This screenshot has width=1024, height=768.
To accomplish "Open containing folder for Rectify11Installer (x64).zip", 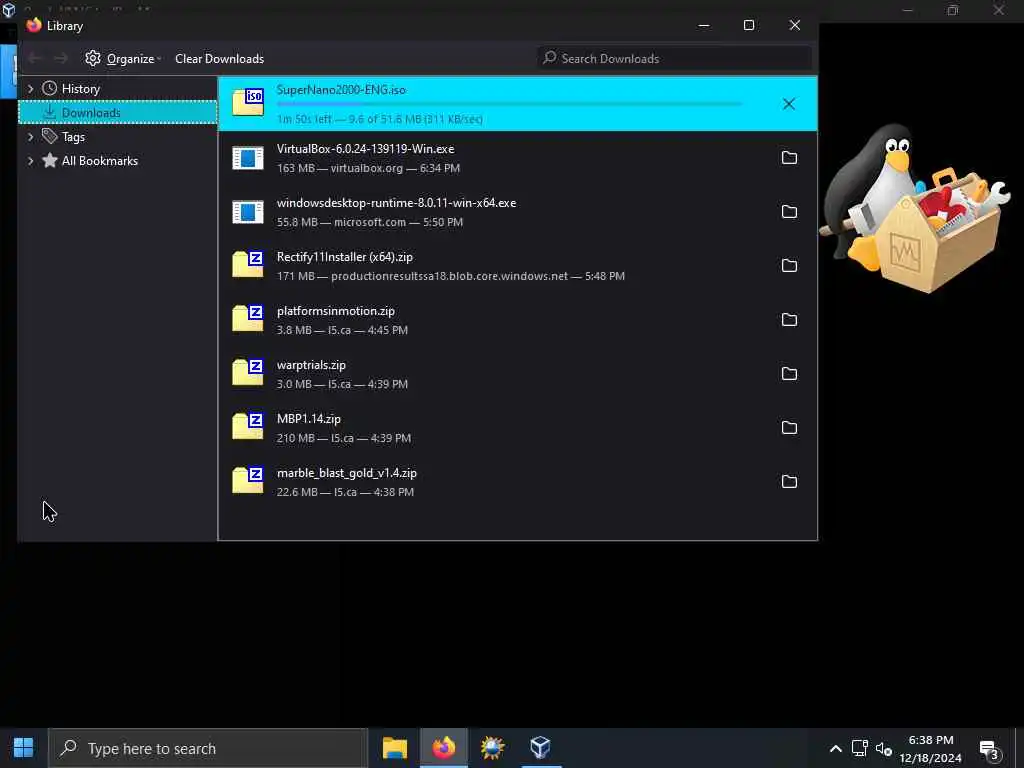I will click(789, 265).
